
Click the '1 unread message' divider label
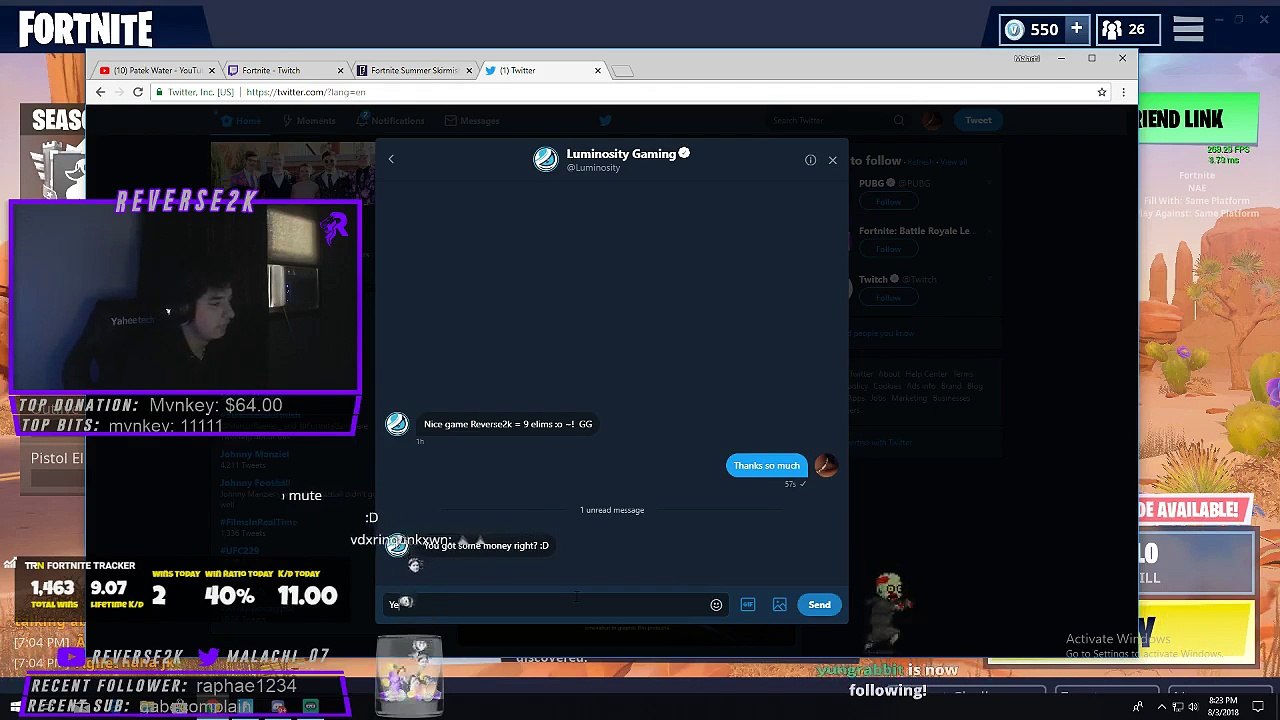612,510
